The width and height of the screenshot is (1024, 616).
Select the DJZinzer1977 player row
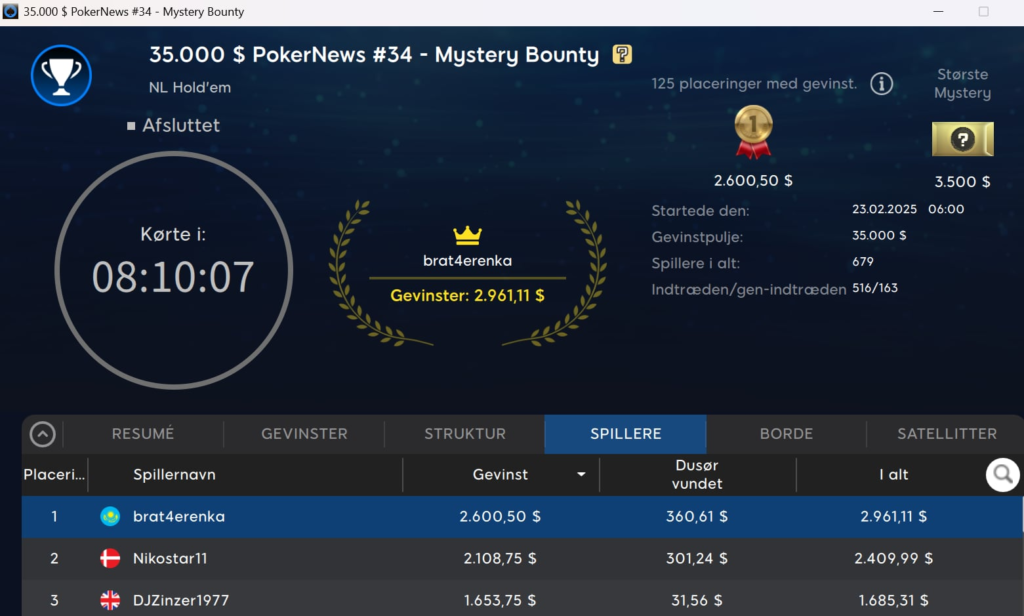pyautogui.click(x=522, y=598)
